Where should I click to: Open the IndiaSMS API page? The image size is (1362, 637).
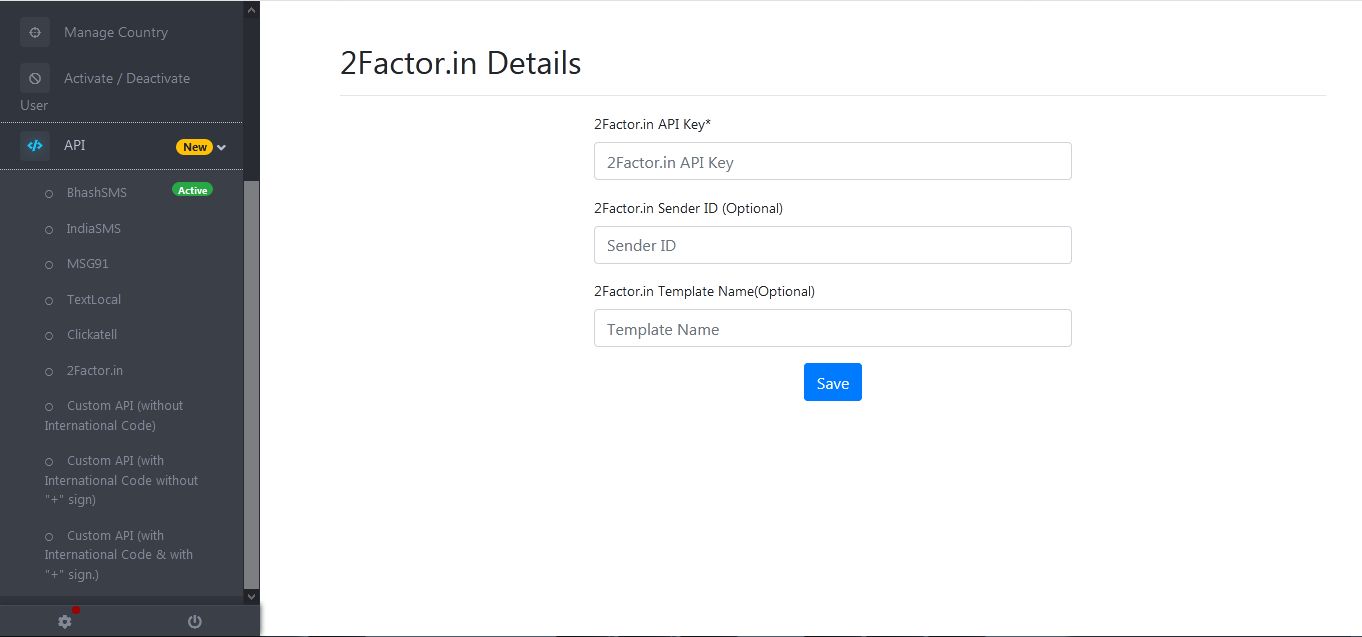[93, 229]
